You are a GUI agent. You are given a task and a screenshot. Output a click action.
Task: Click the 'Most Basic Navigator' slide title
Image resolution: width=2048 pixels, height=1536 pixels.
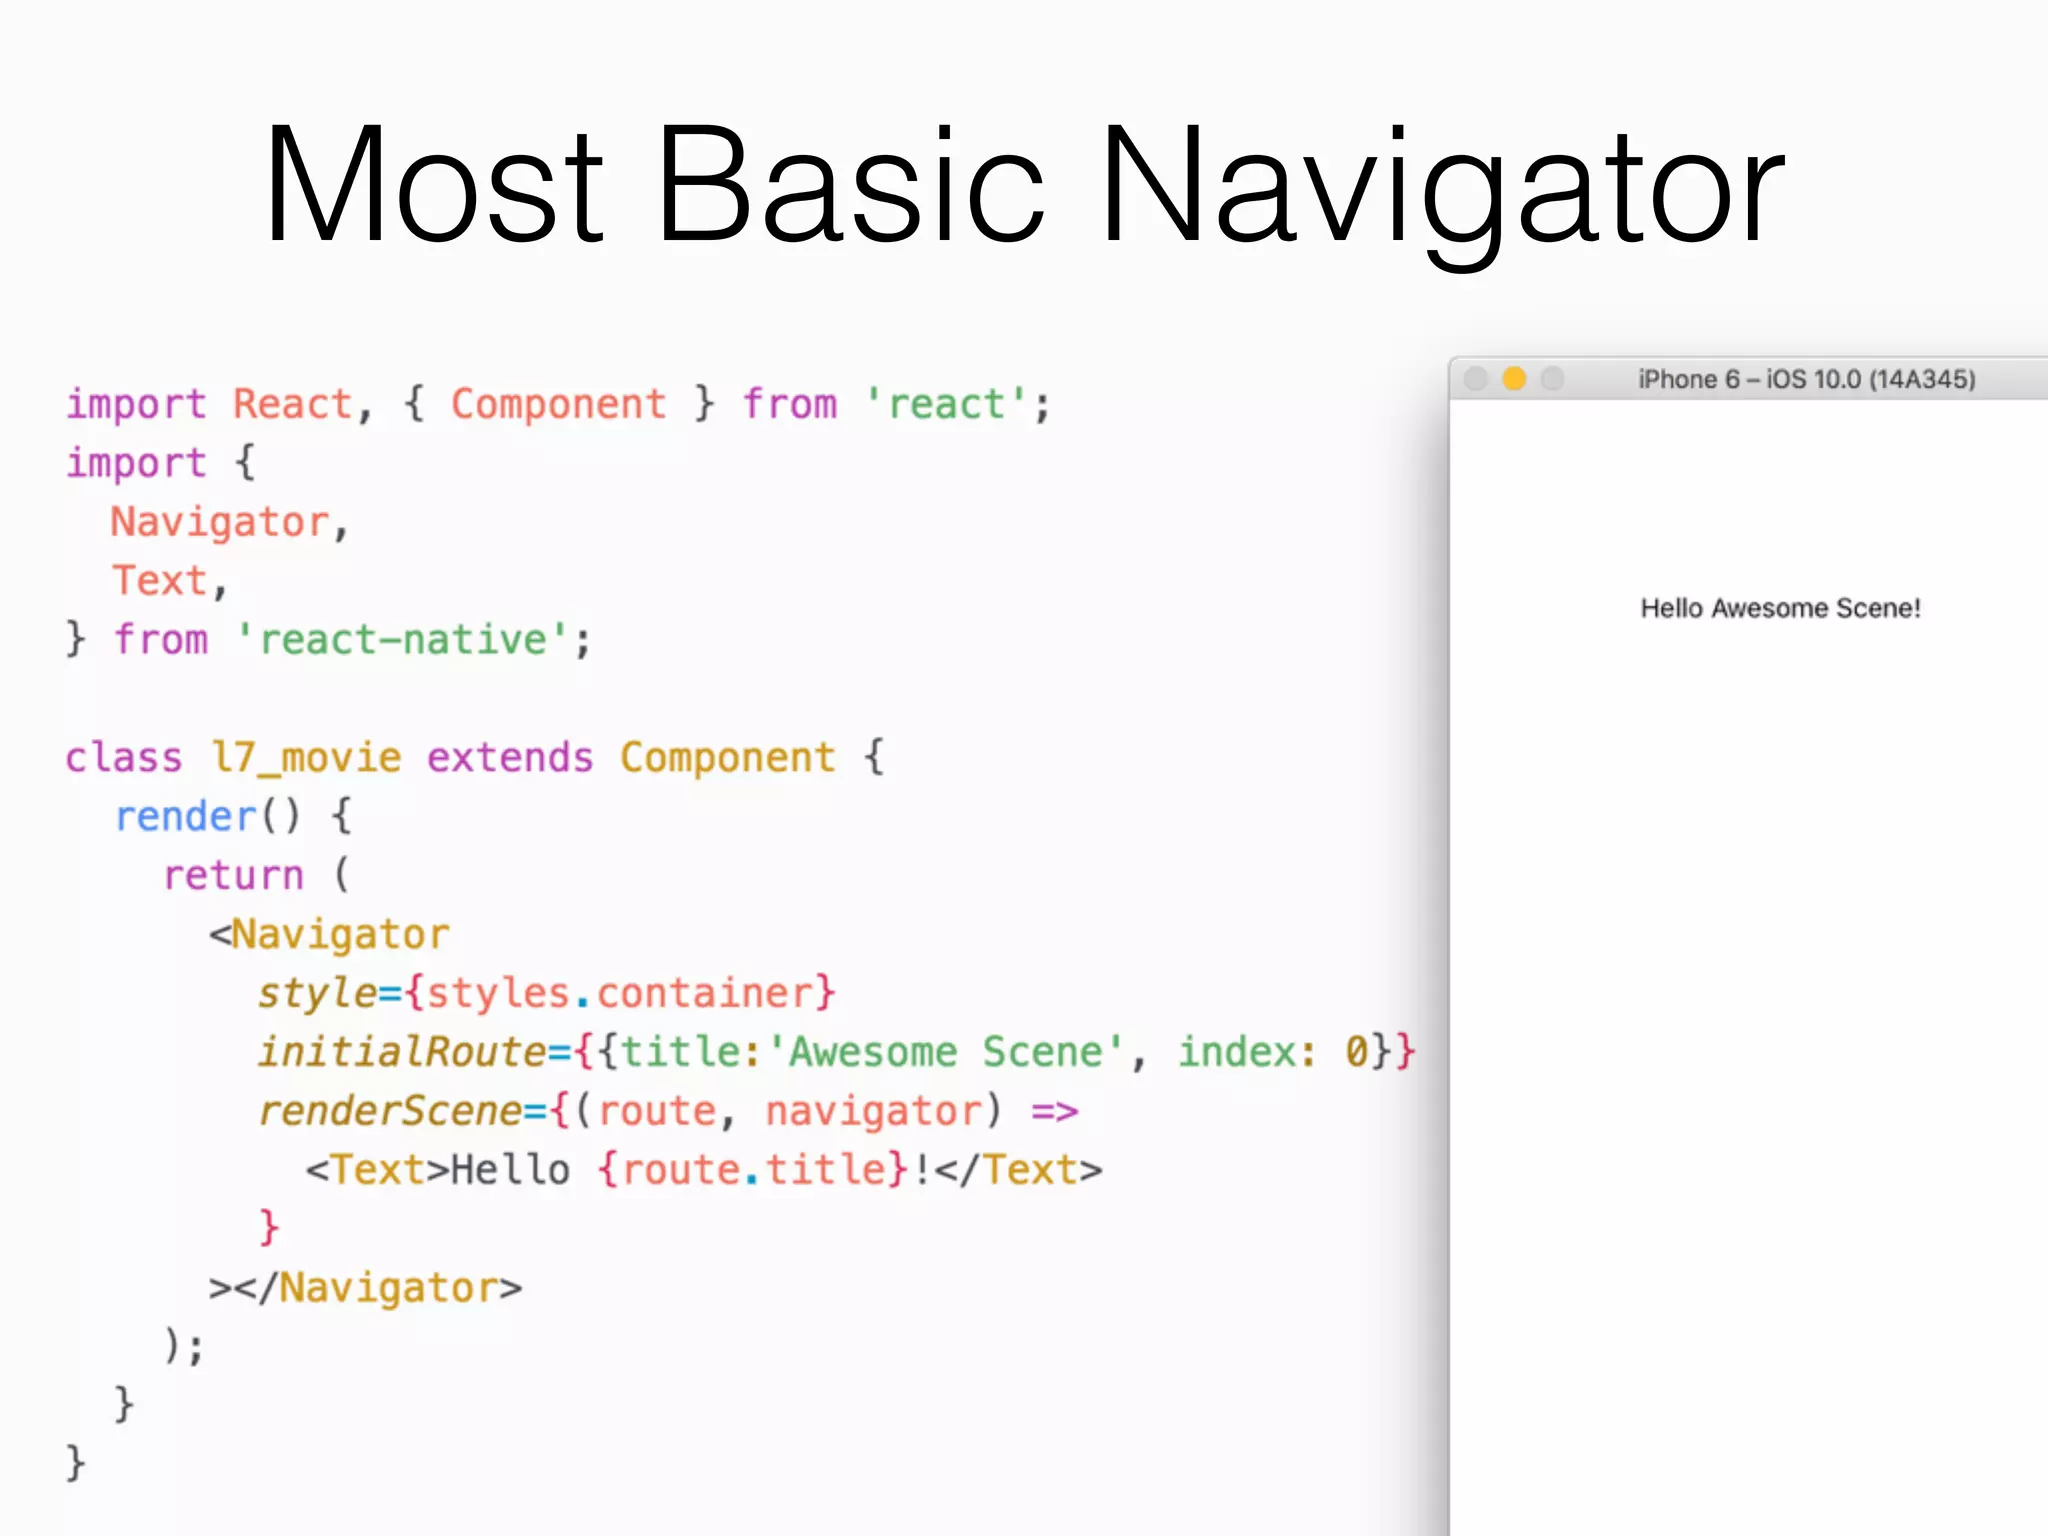(1023, 185)
